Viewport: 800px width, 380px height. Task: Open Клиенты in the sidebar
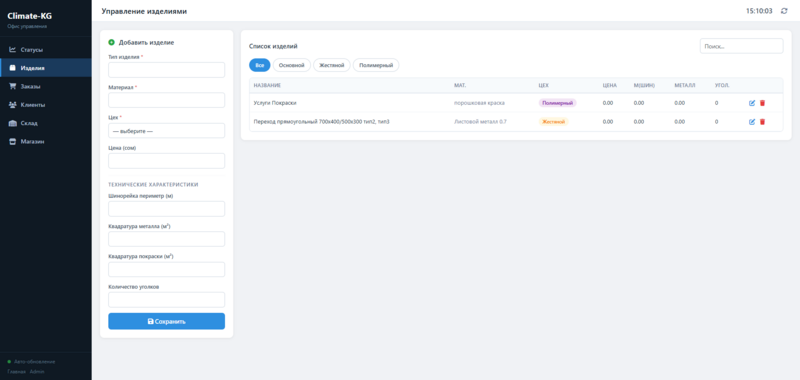46,105
